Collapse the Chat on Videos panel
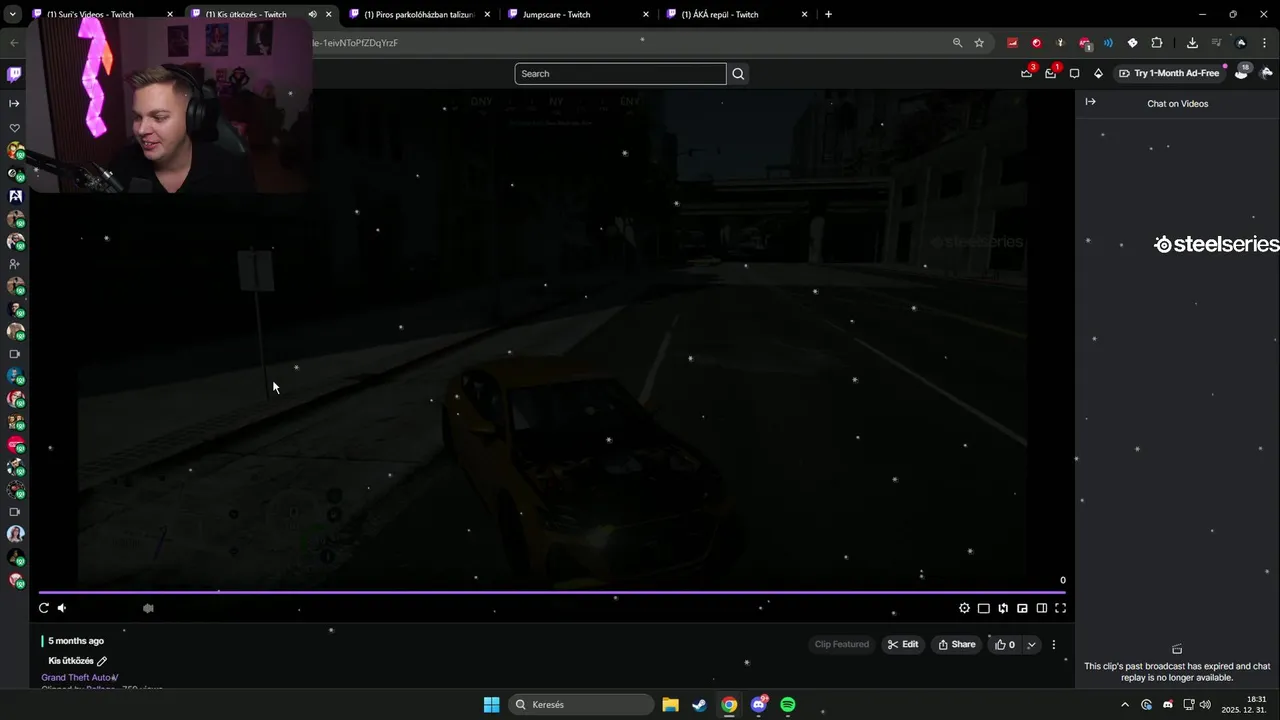 [x=1090, y=102]
